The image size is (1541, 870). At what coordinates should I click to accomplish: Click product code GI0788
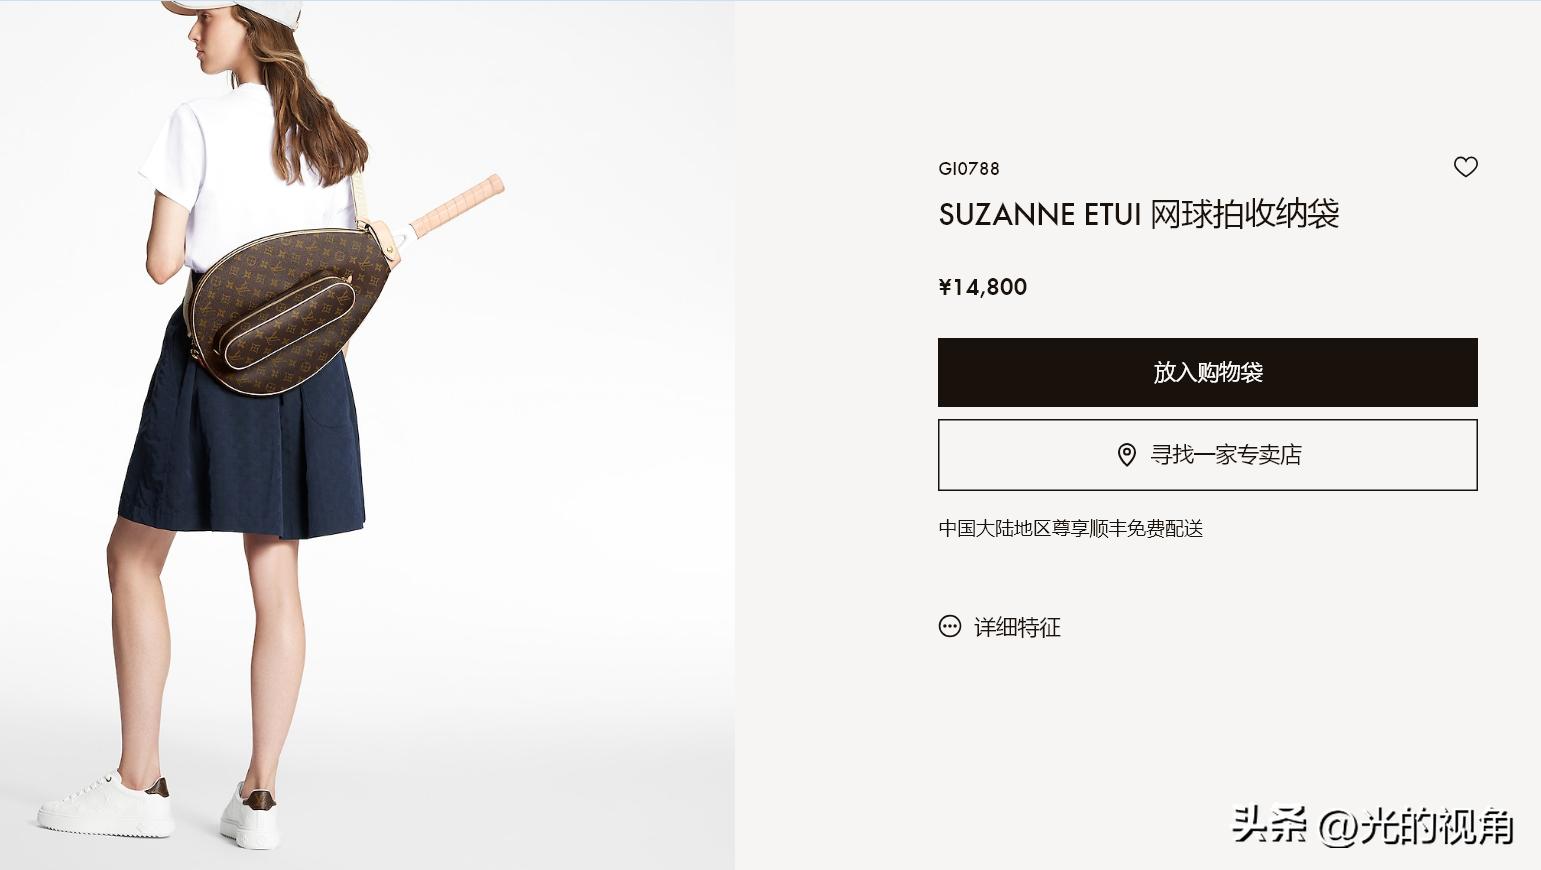tap(968, 169)
